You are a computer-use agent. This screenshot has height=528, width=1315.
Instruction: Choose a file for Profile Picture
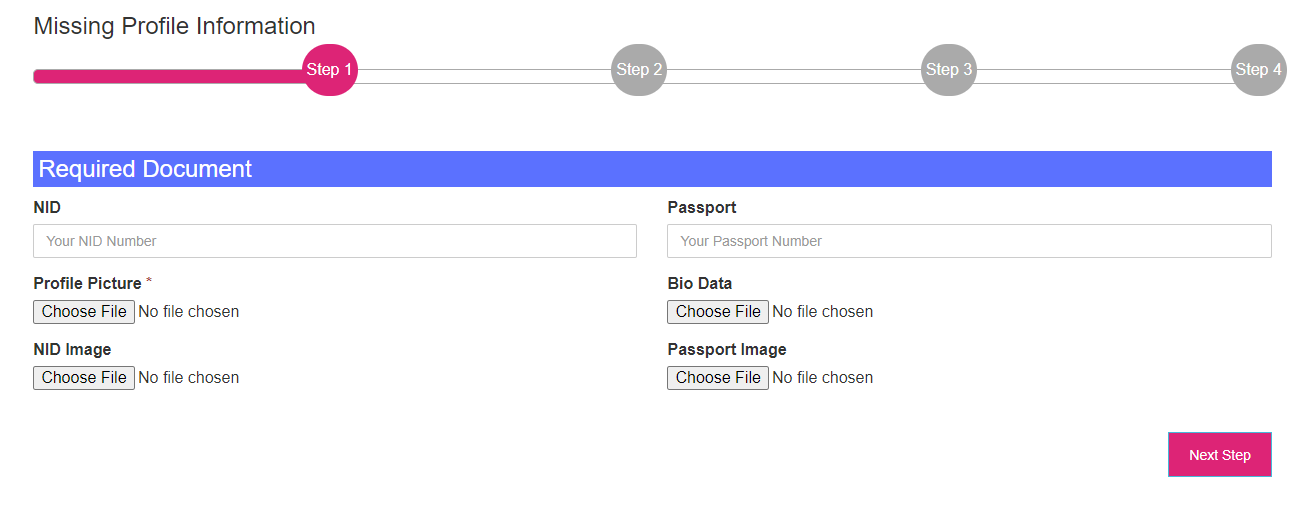(84, 312)
